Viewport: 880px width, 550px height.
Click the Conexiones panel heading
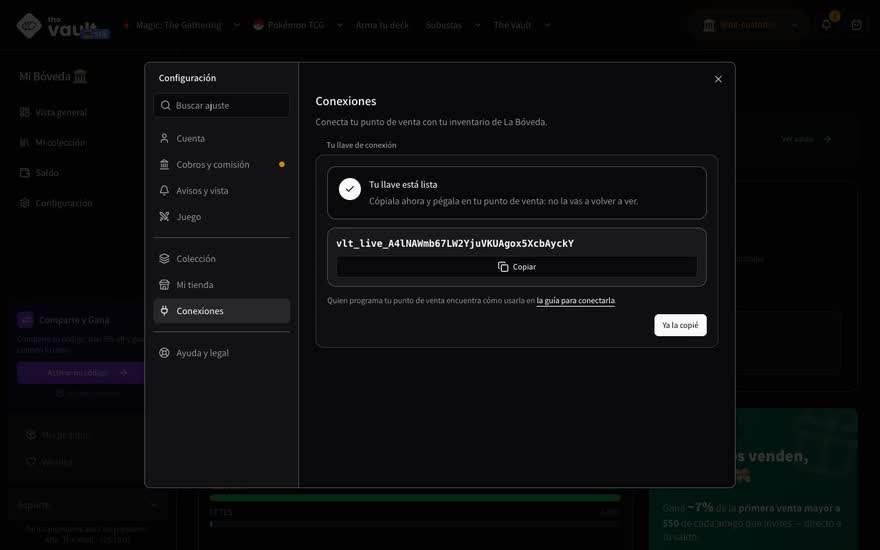point(346,101)
